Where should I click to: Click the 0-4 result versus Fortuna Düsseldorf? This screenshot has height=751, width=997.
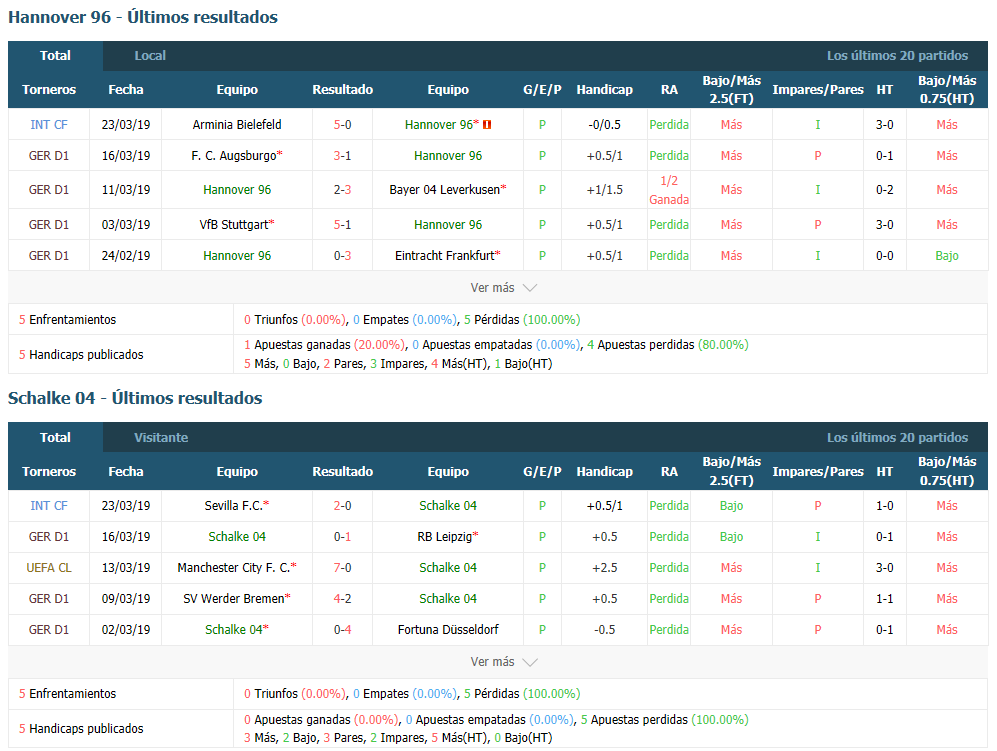(x=343, y=630)
